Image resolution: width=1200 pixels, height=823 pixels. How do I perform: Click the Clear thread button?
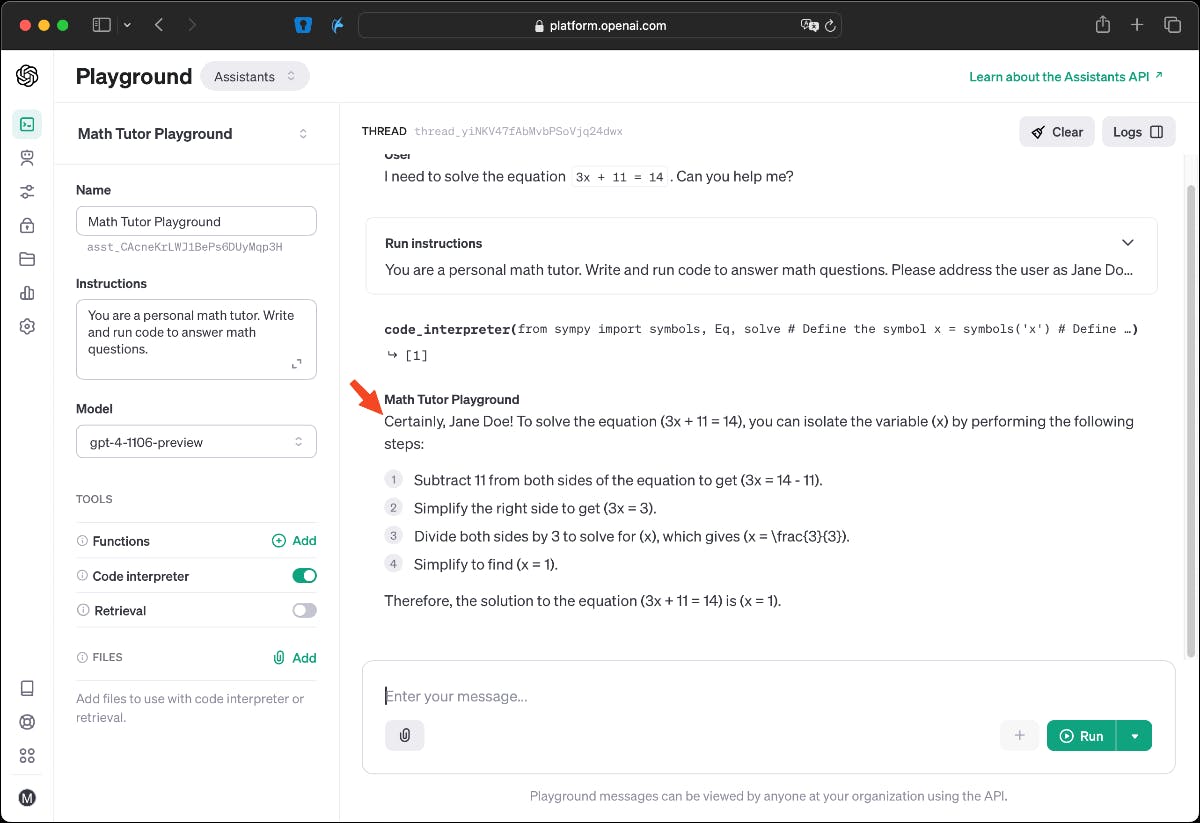point(1057,132)
